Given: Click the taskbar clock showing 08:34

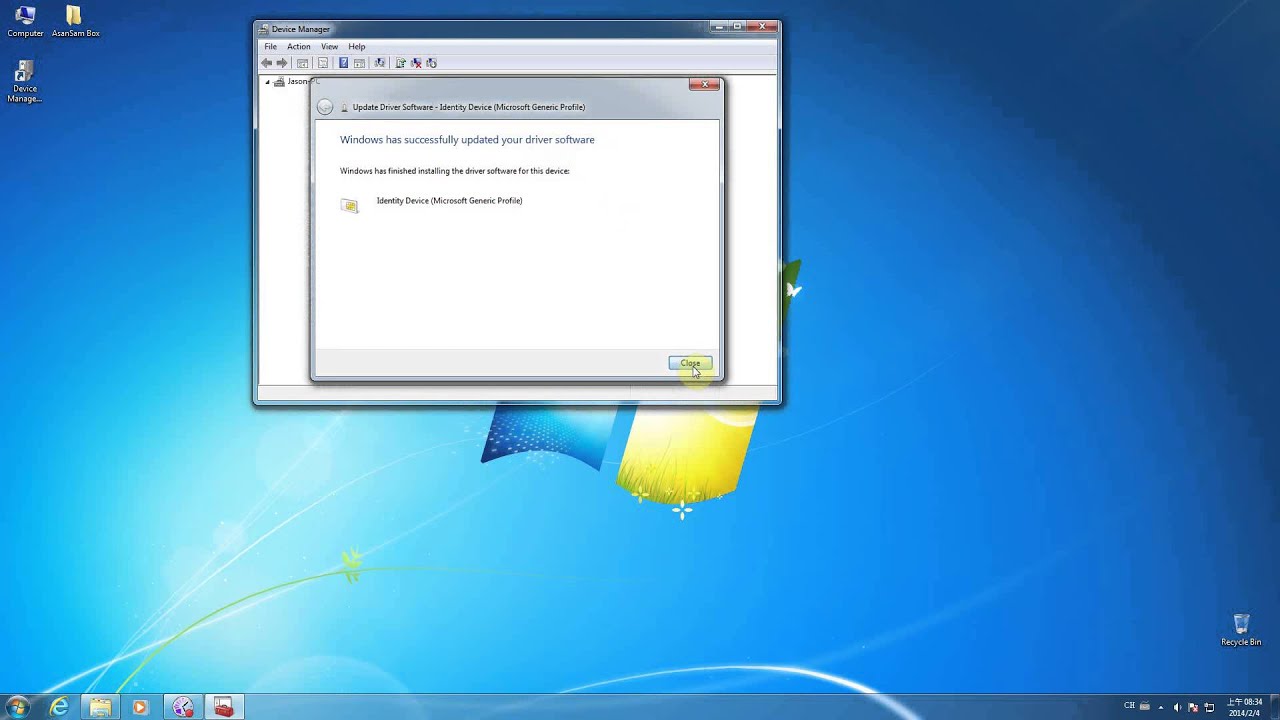Looking at the screenshot, I should 1245,707.
